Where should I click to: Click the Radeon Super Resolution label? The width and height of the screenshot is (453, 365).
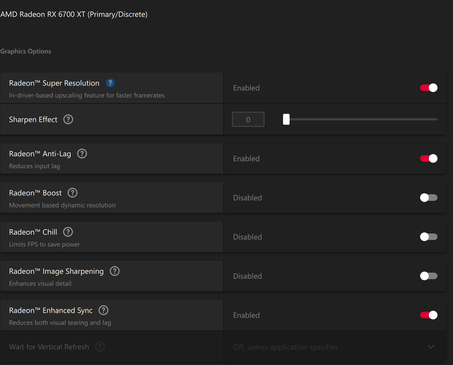54,83
